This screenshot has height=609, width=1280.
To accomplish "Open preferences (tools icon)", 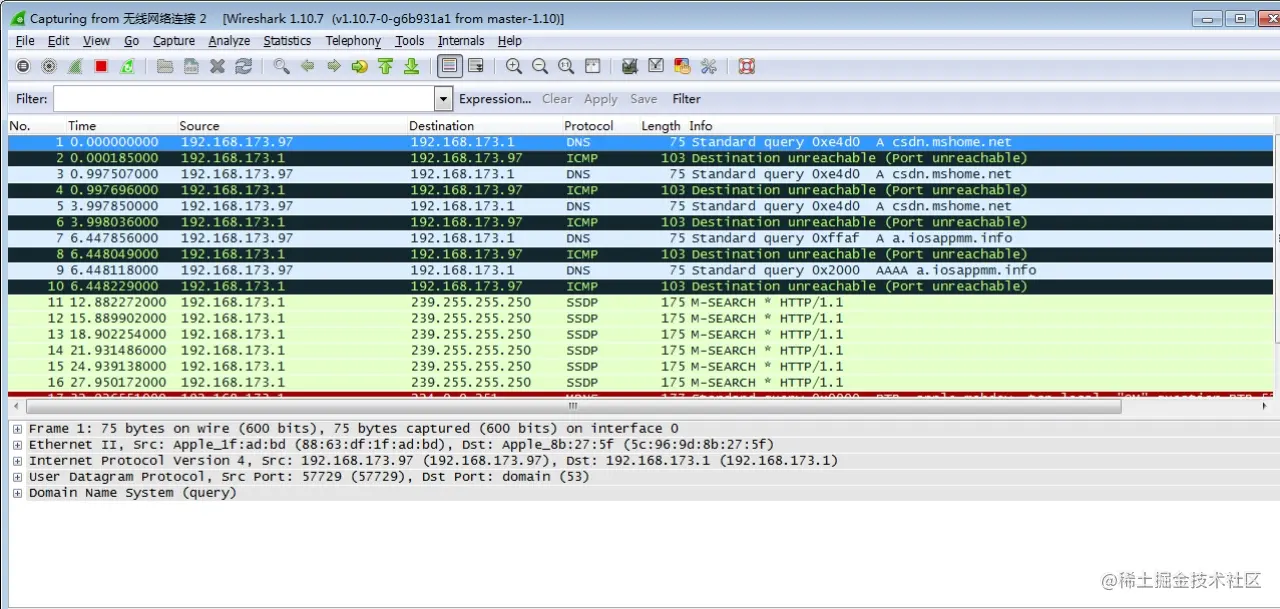I will click(x=708, y=66).
